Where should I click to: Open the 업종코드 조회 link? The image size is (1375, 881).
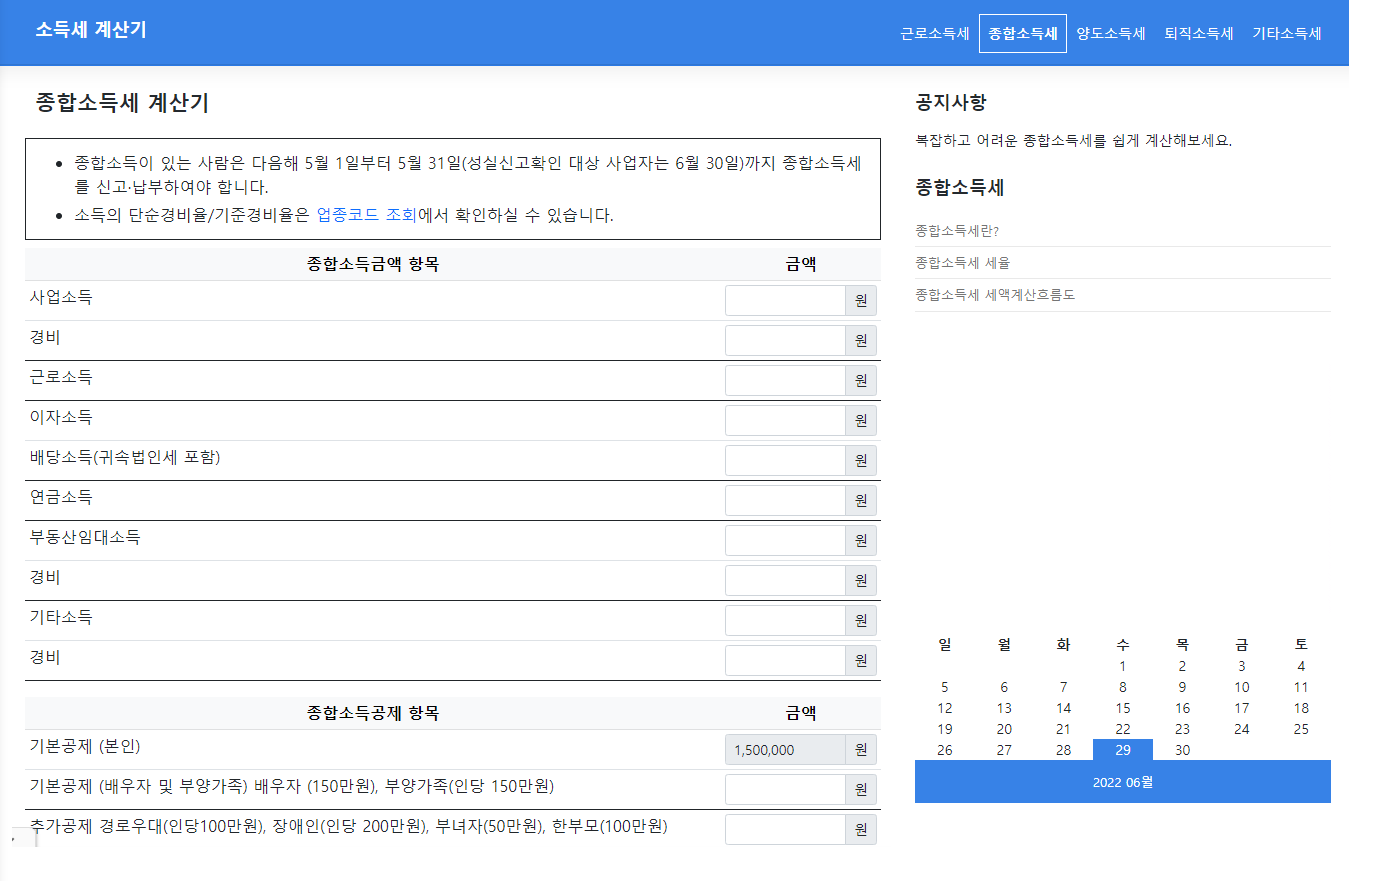(x=366, y=215)
